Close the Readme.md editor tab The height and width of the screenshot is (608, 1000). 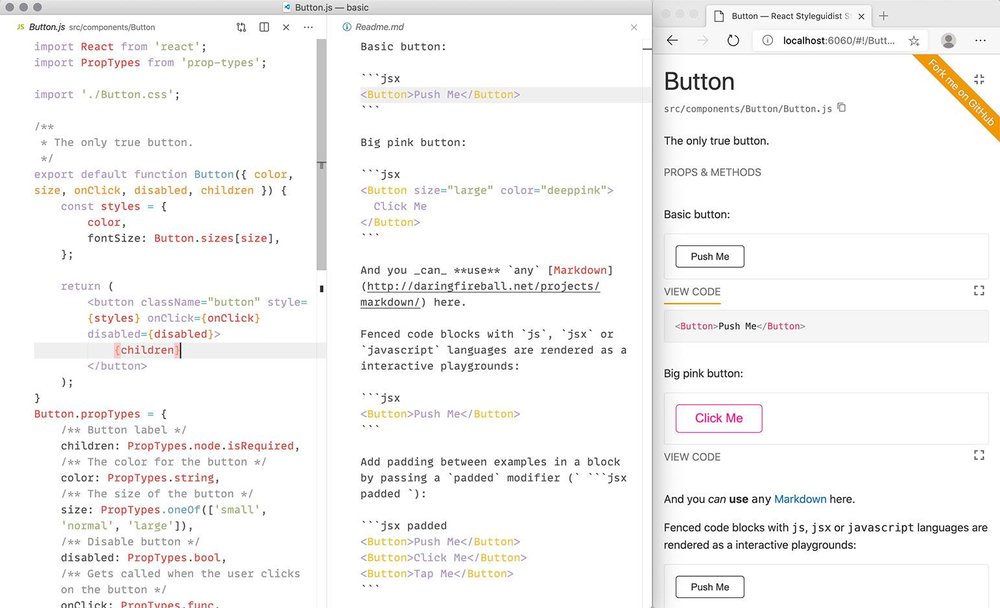tap(633, 27)
